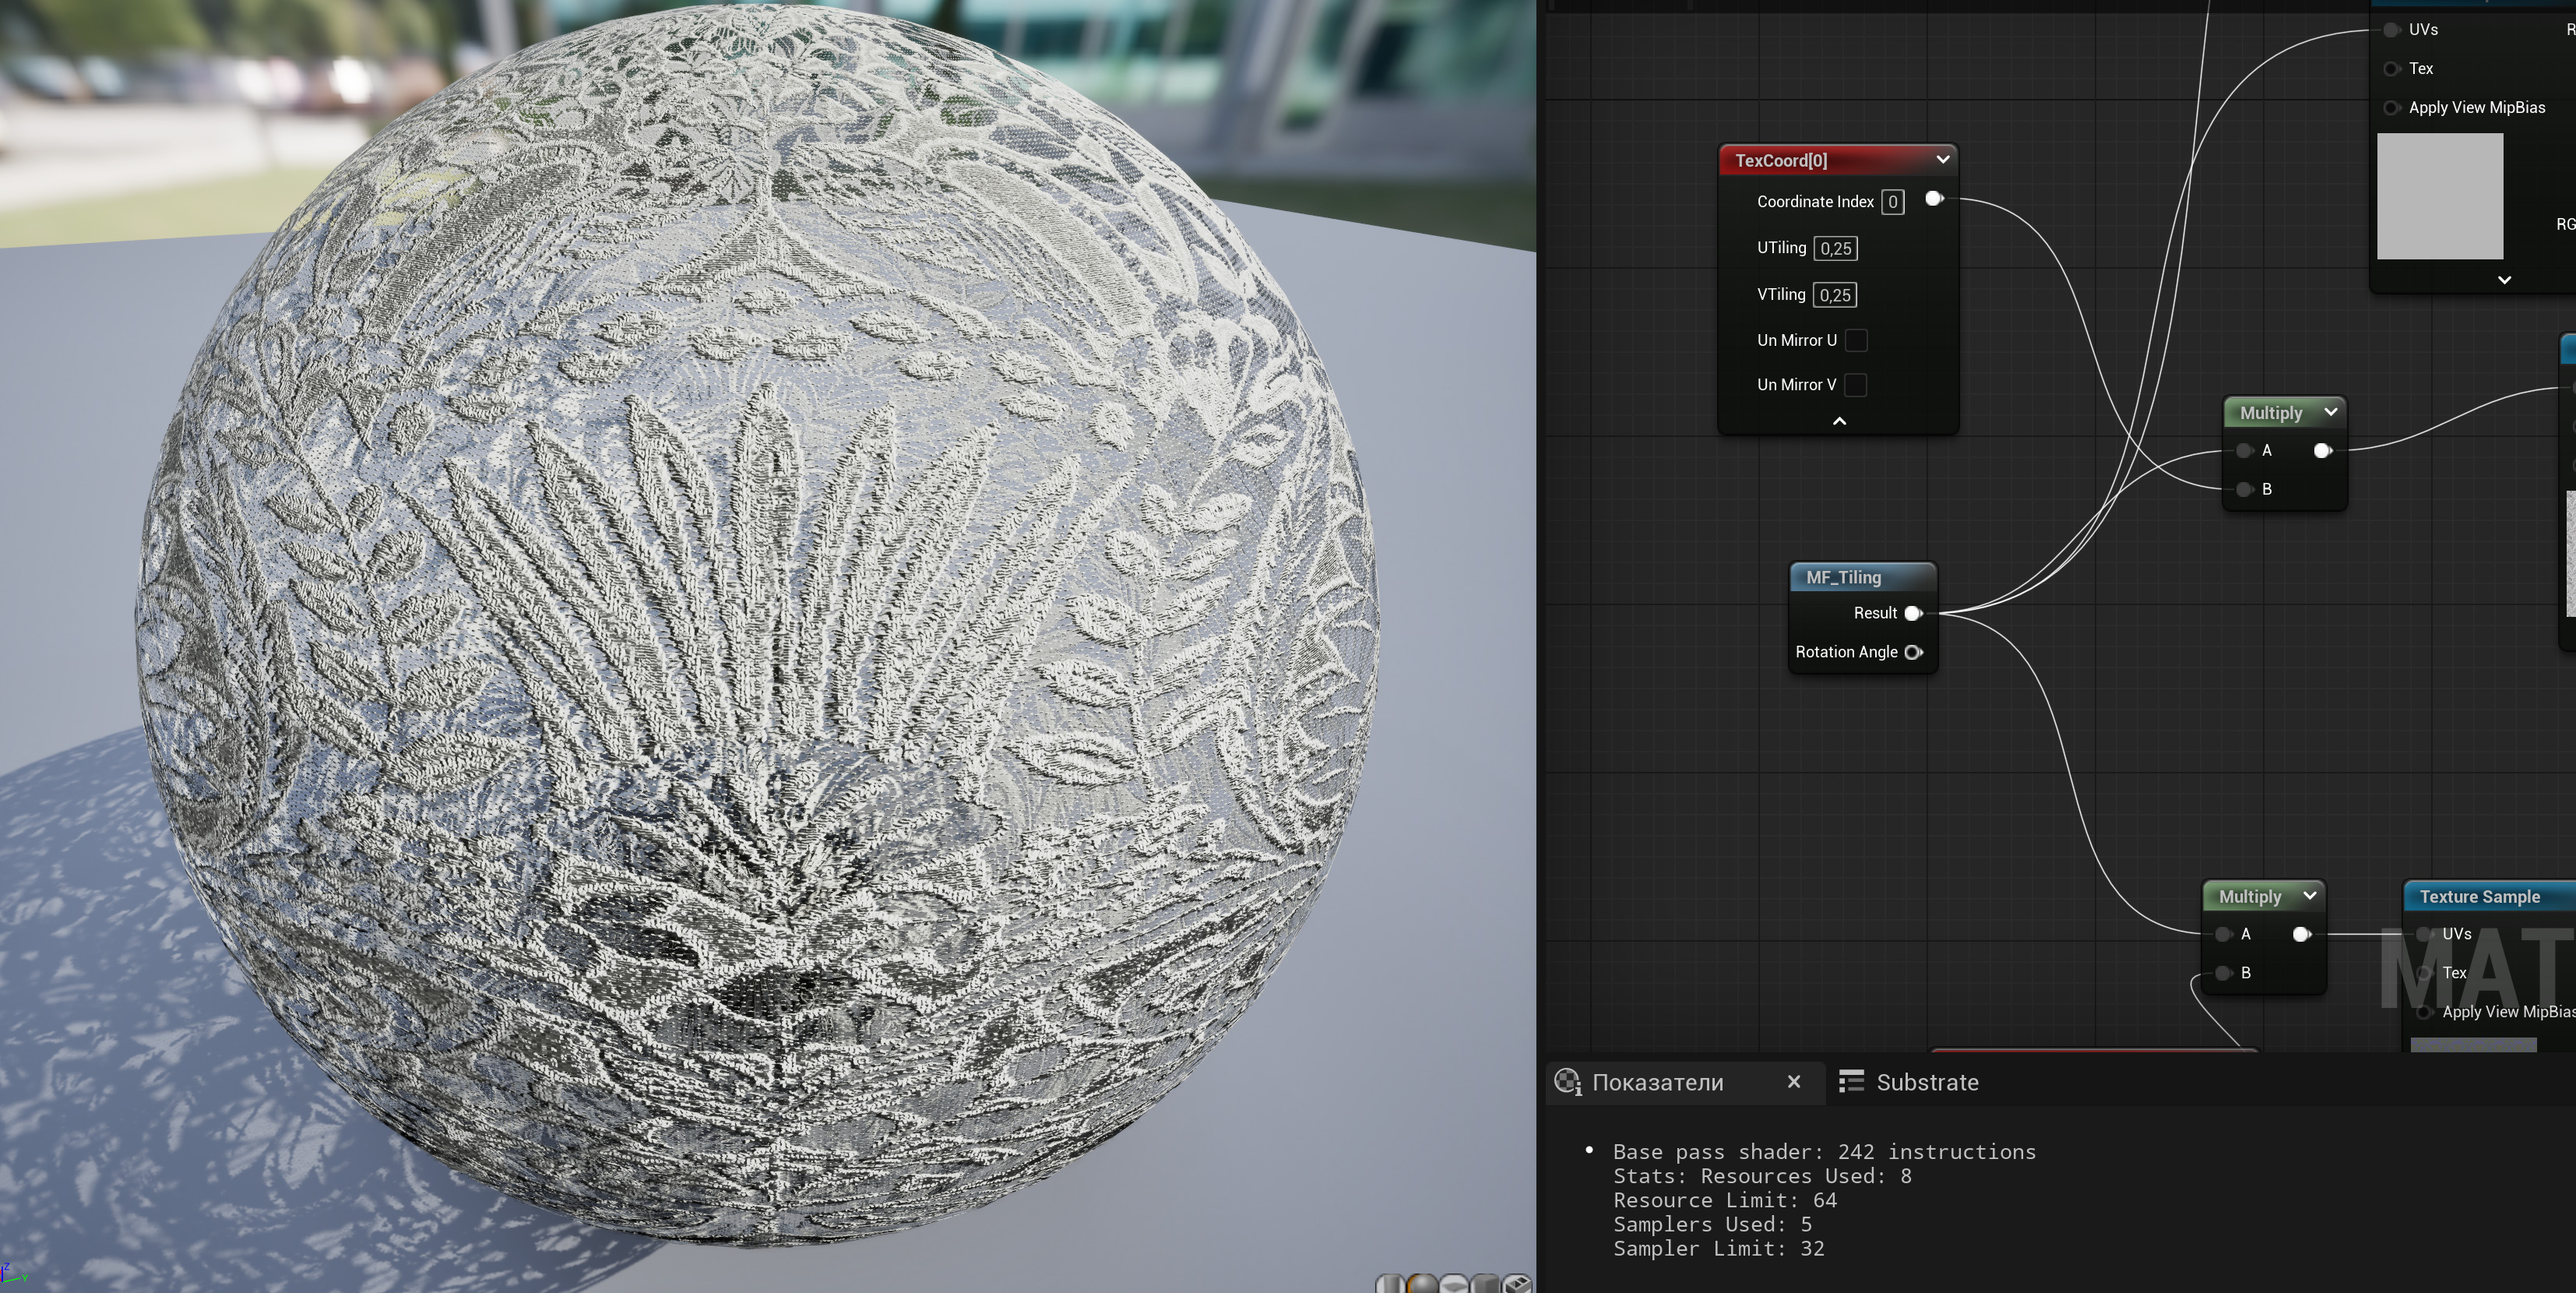Image resolution: width=2576 pixels, height=1293 pixels.
Task: Click 'Stats: Resources Used: 8' line
Action: click(1762, 1176)
